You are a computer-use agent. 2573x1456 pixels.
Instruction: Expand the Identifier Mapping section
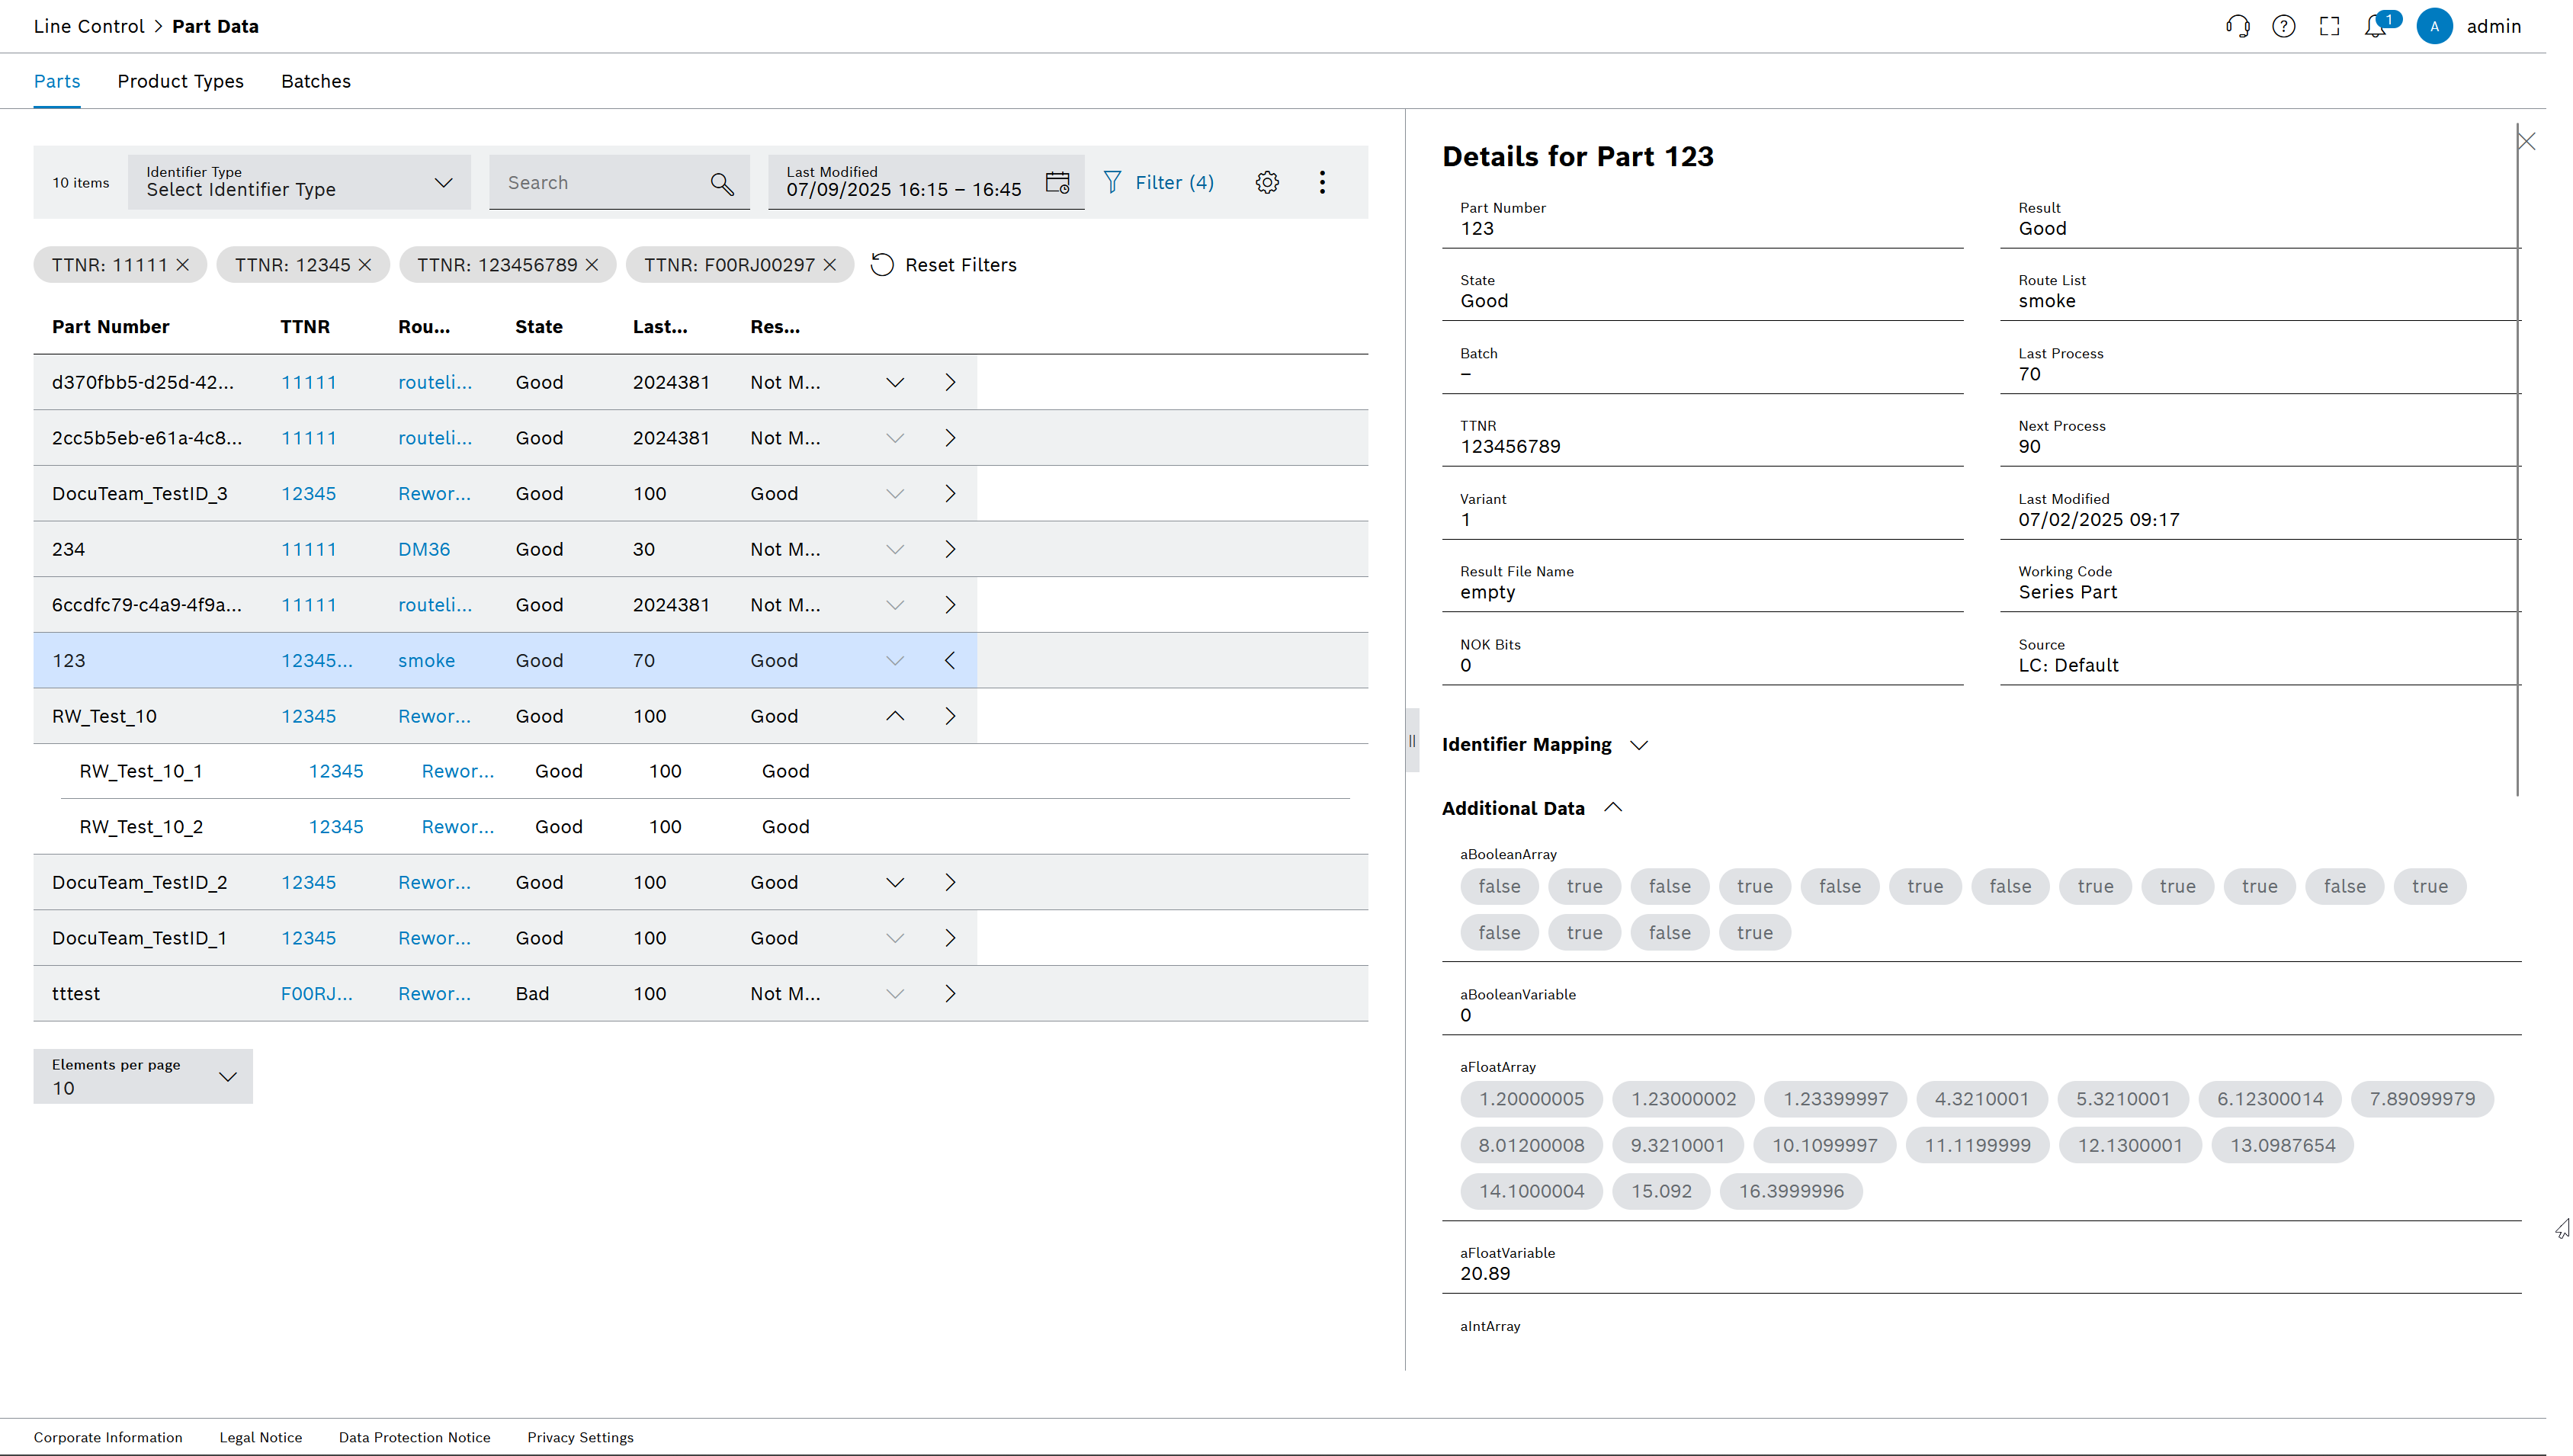(x=1639, y=744)
